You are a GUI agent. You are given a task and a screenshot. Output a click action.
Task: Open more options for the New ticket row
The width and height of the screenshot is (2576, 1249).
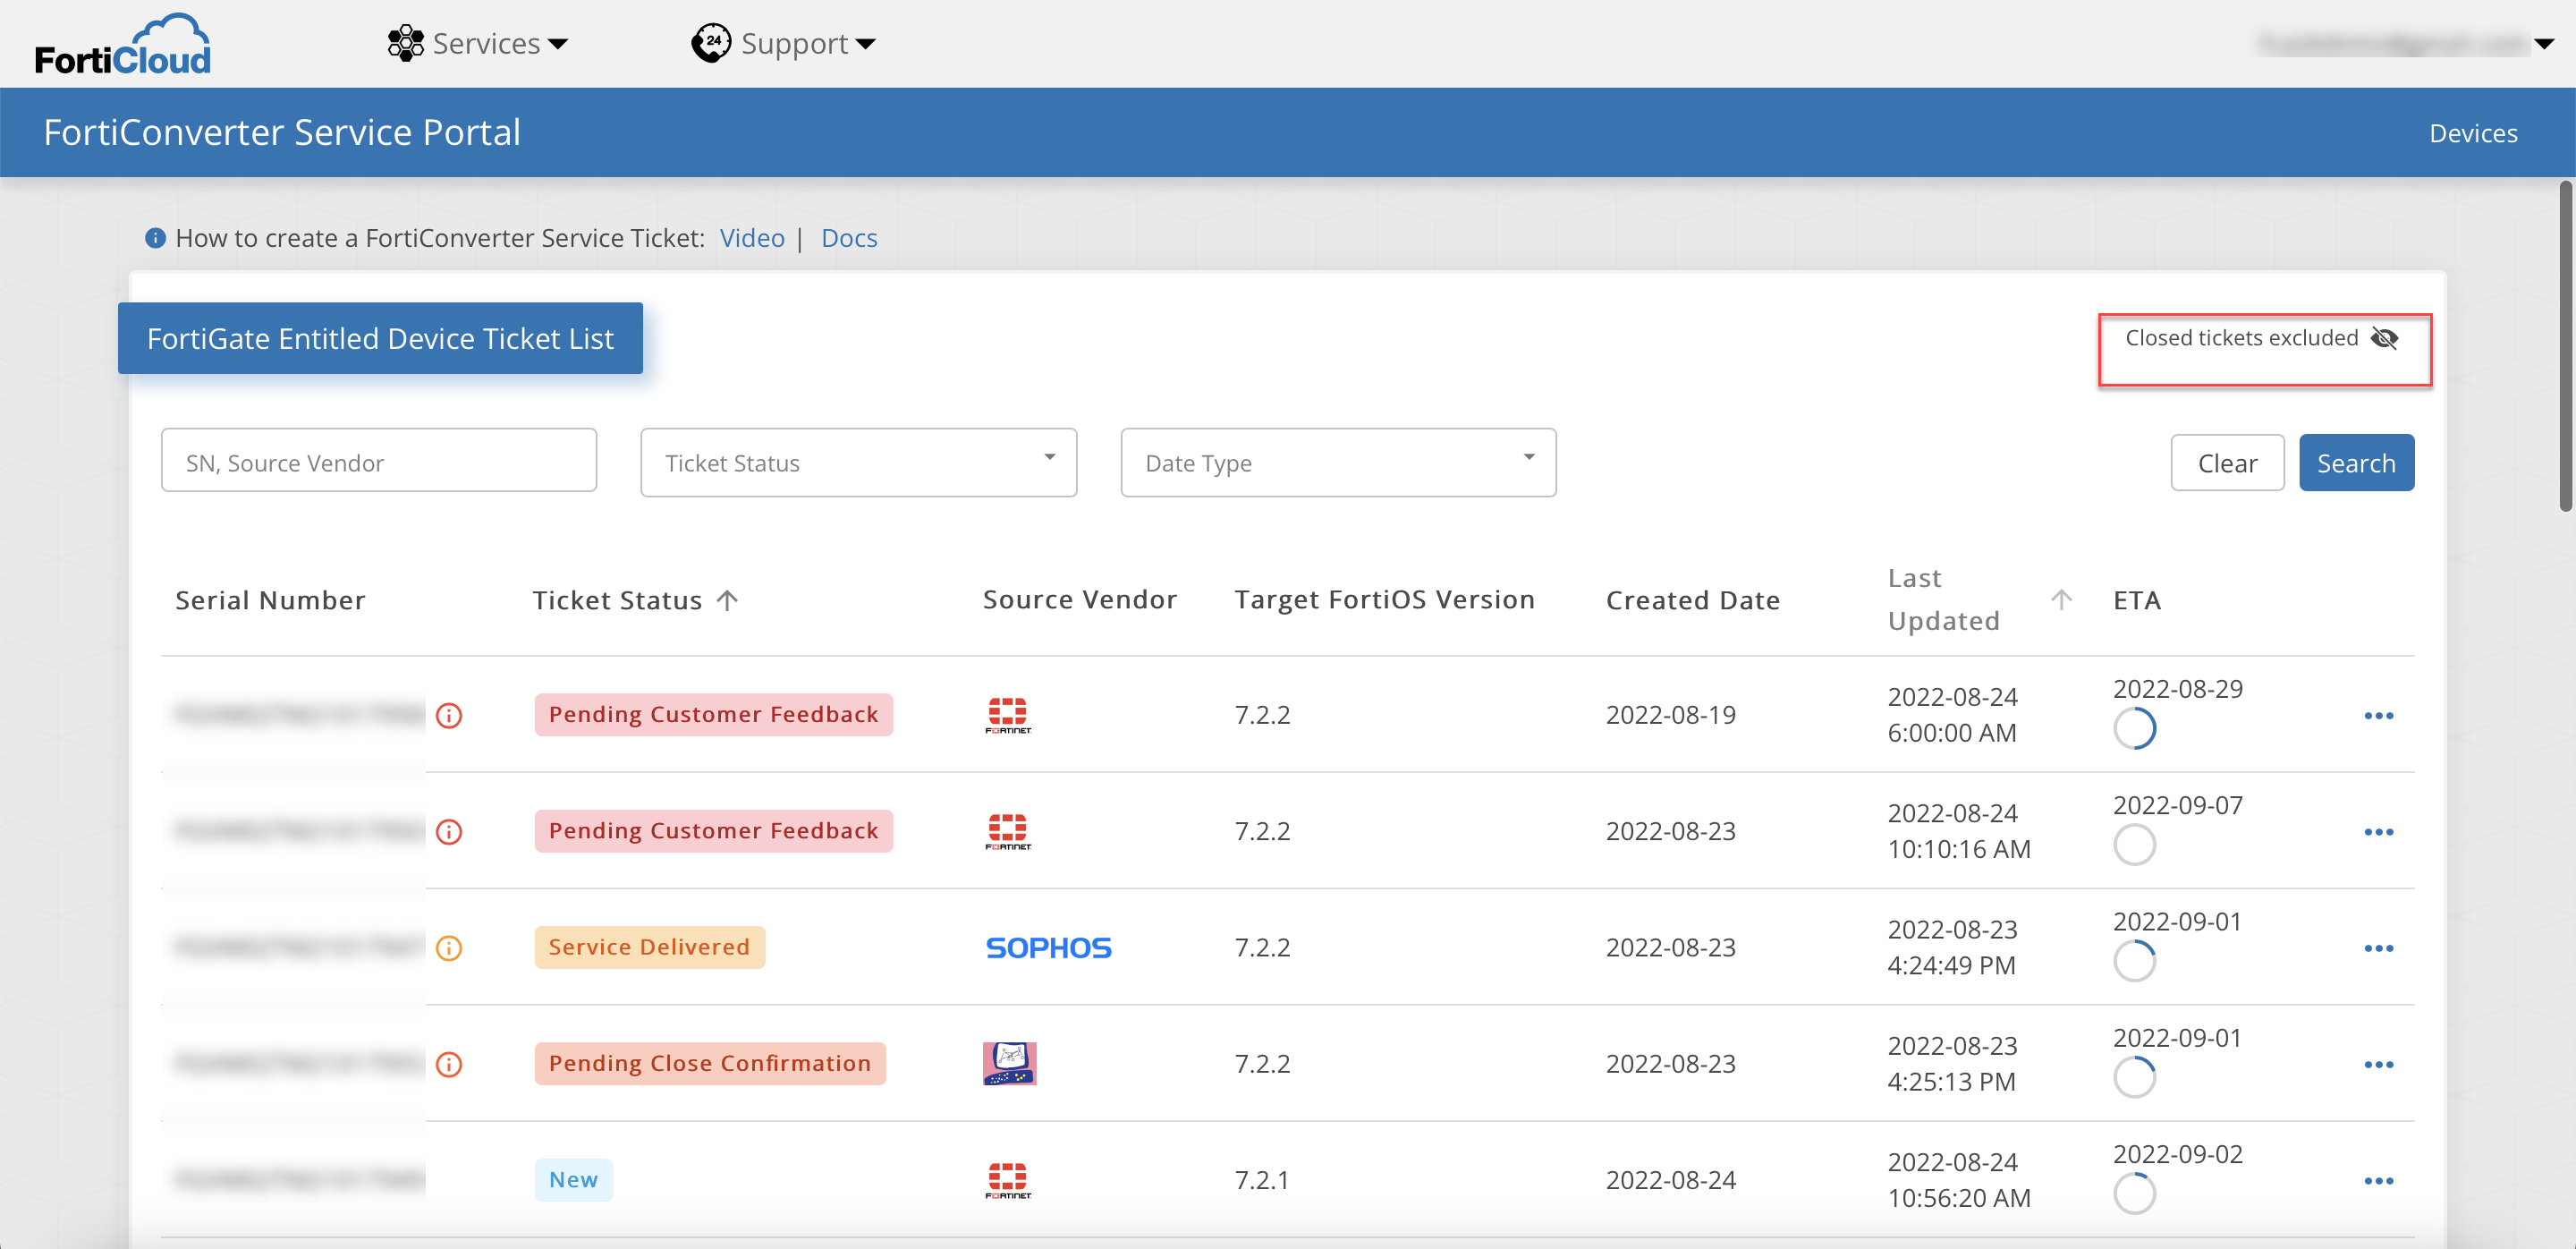(2378, 1181)
